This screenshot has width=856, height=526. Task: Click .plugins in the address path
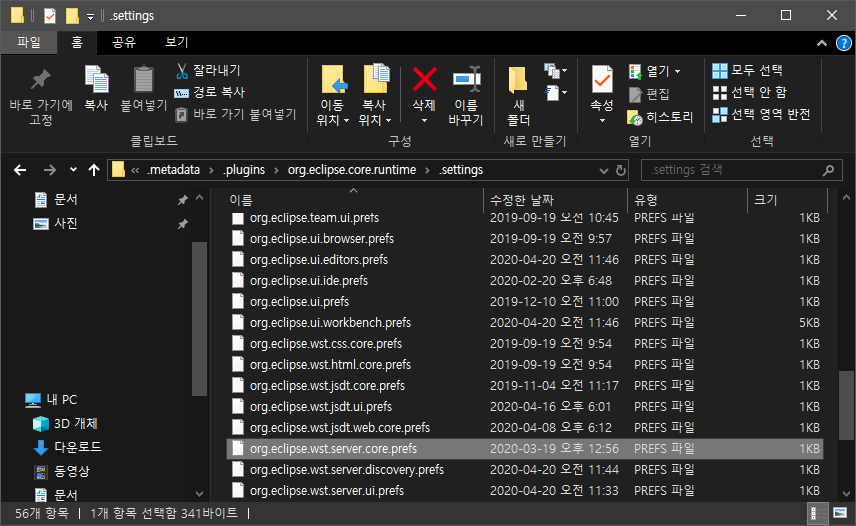243,170
